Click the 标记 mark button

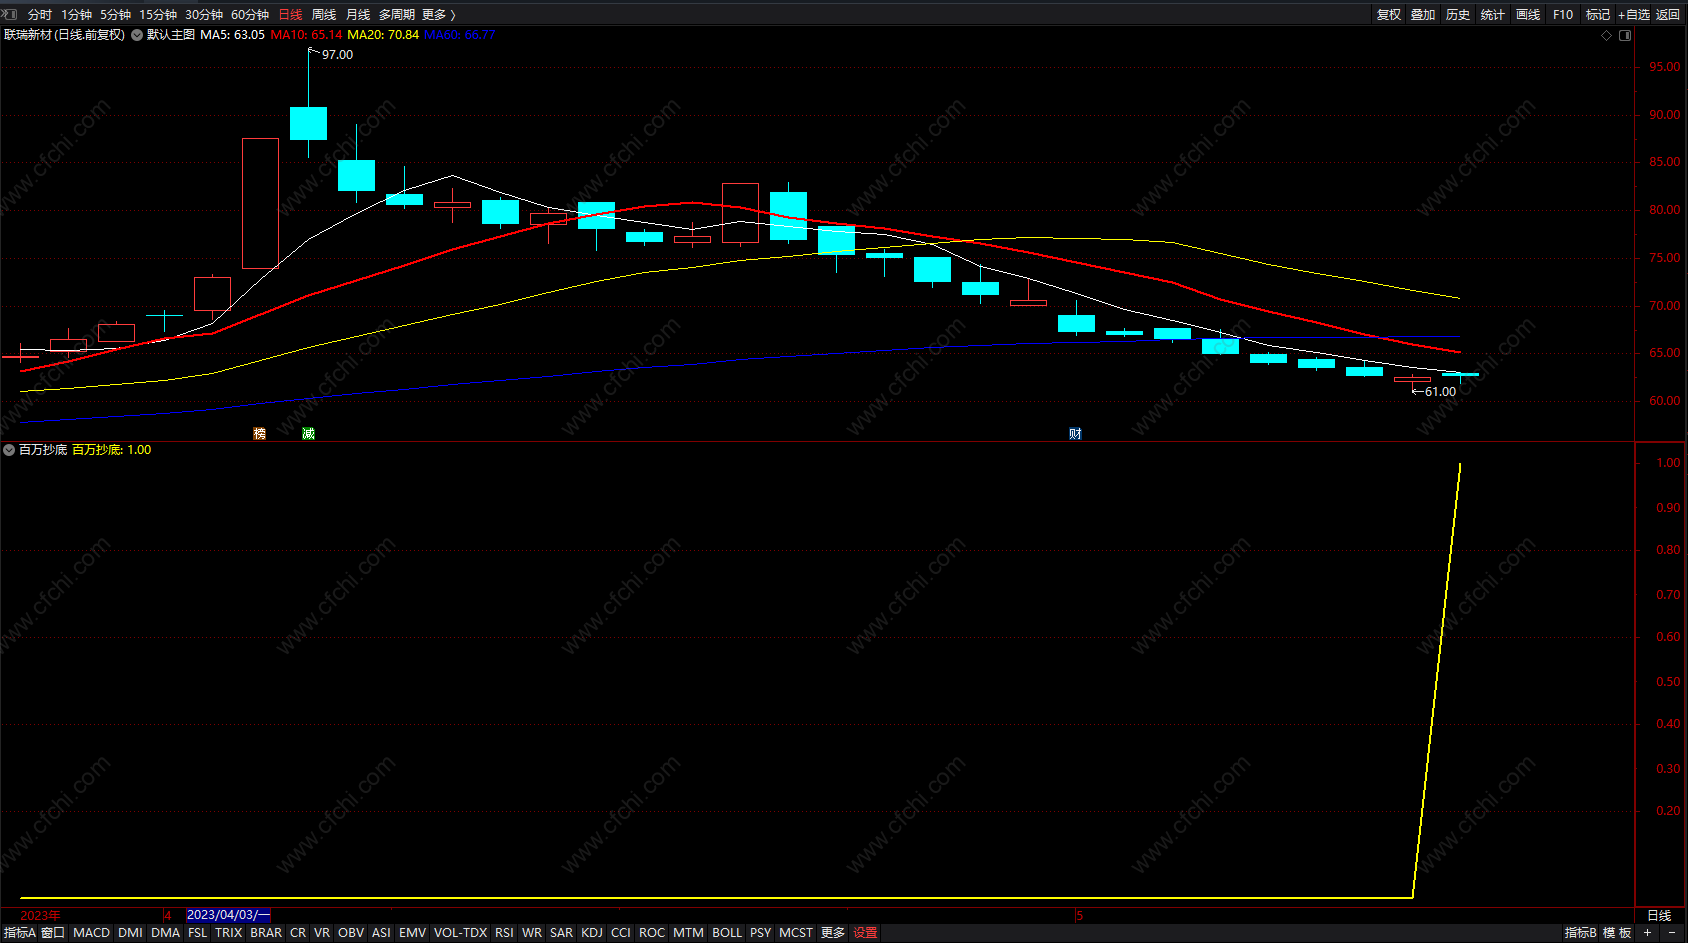coord(1598,14)
